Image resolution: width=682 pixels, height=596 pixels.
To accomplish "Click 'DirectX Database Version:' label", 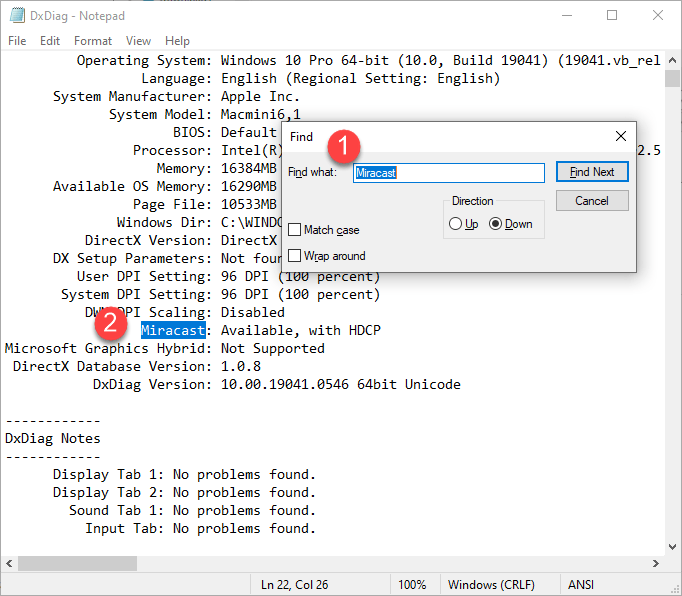I will coord(112,367).
